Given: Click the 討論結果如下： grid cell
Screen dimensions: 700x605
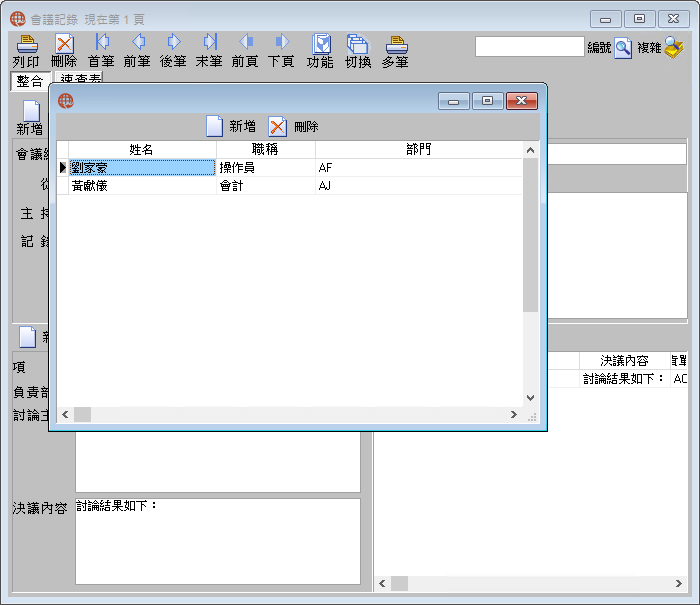Looking at the screenshot, I should 624,379.
